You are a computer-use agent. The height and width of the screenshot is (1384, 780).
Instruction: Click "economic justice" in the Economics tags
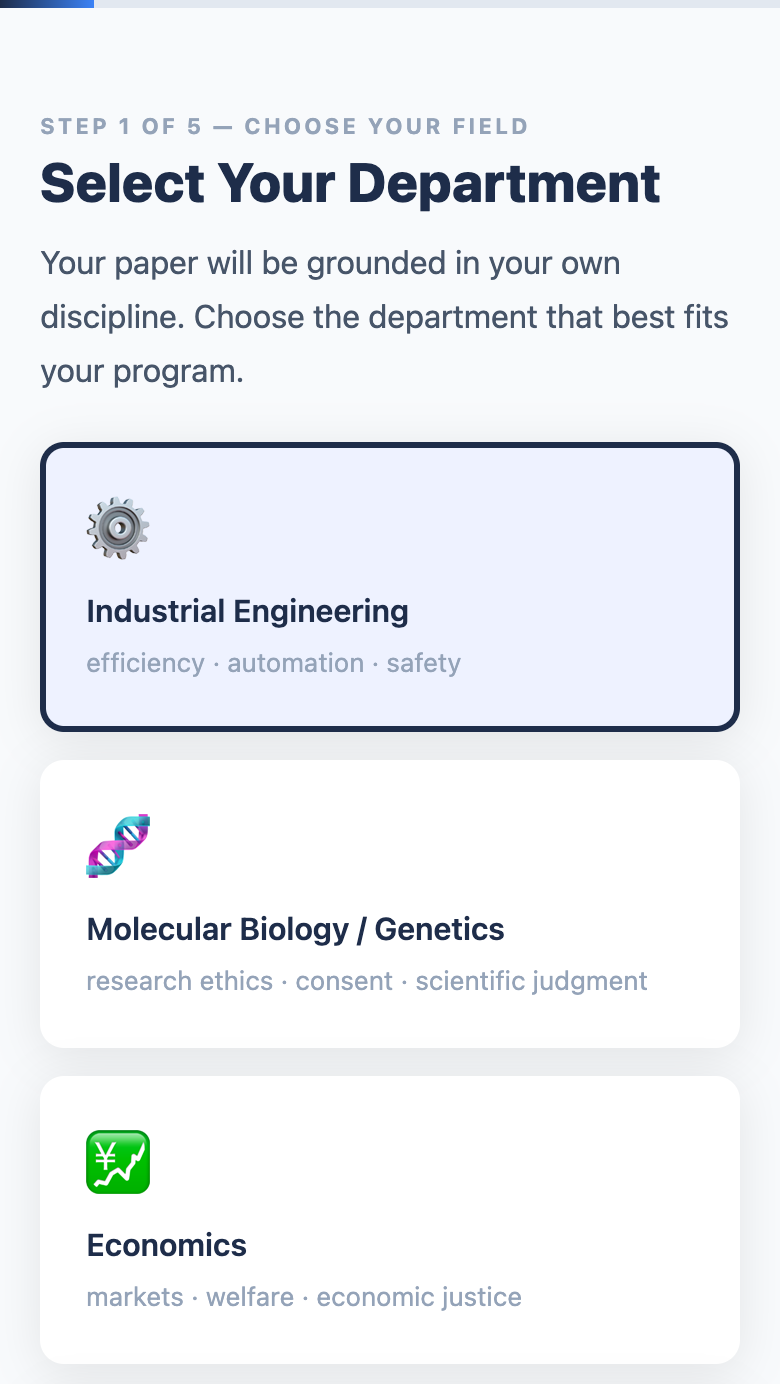point(419,1297)
